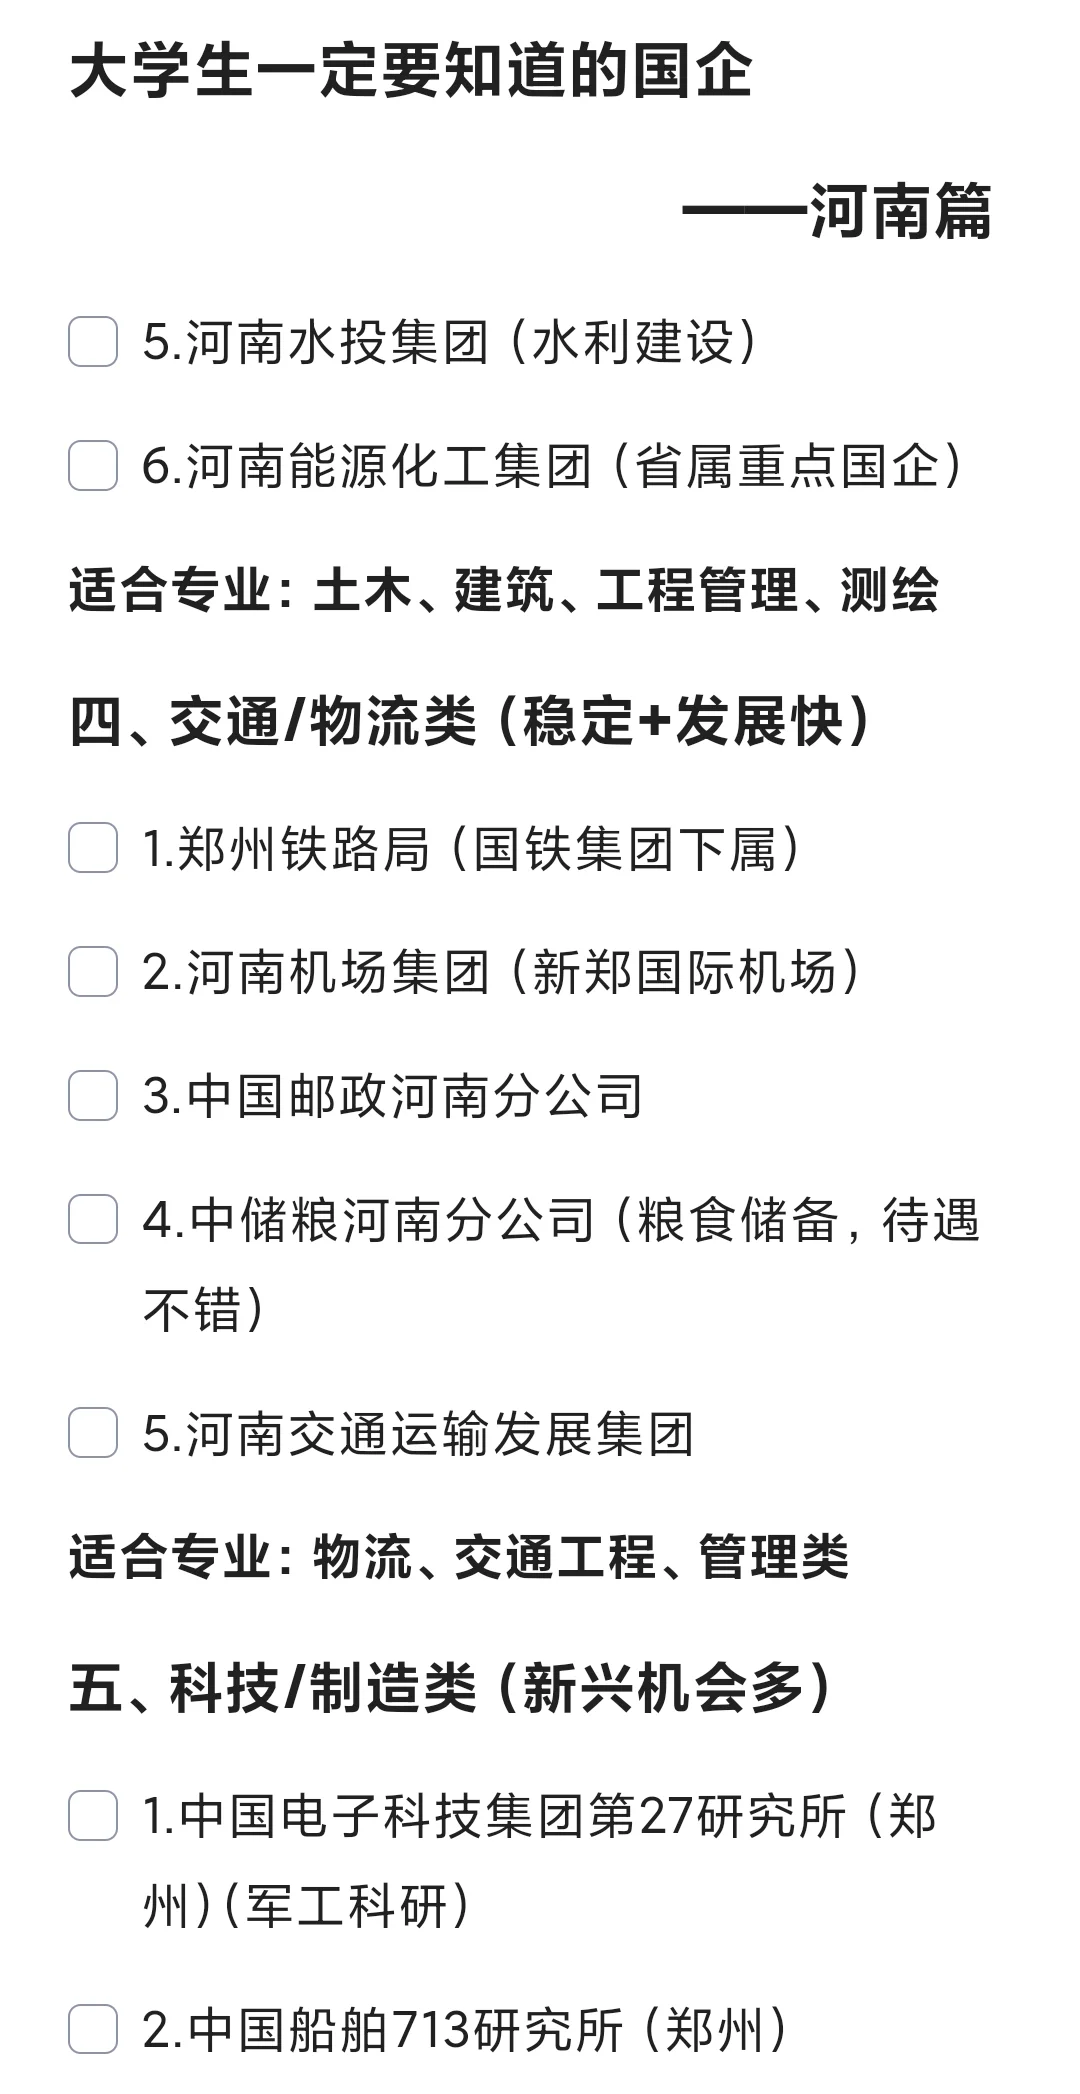Click the subtitle 河南篇
This screenshot has height=2094, width=1080.
(x=836, y=211)
